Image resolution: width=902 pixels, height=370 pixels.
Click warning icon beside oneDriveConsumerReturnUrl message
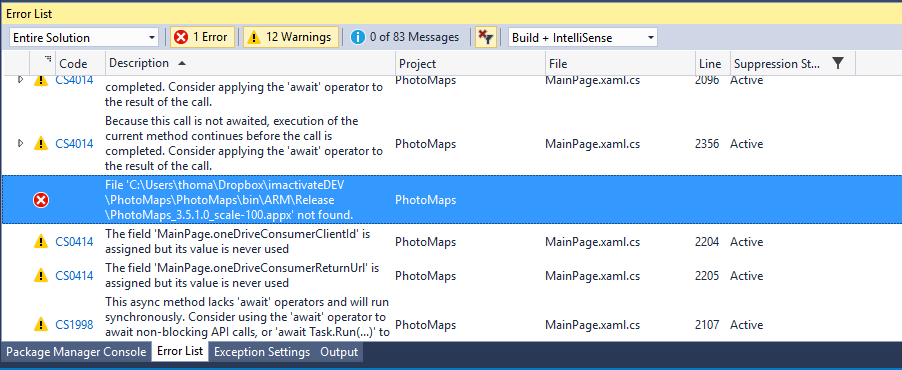(41, 276)
